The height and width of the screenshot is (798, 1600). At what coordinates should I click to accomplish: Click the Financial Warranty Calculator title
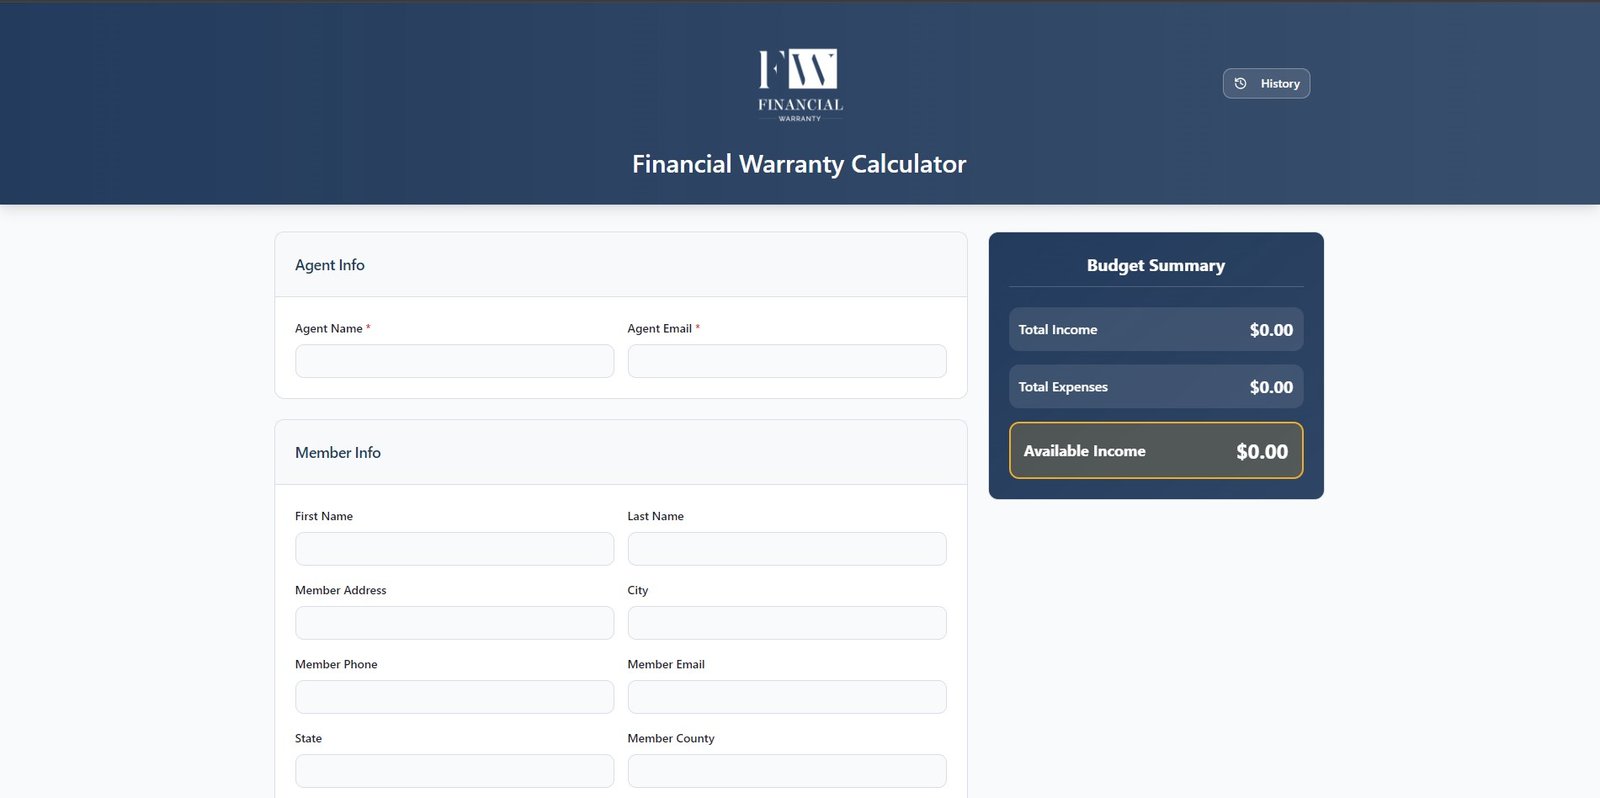(x=799, y=164)
